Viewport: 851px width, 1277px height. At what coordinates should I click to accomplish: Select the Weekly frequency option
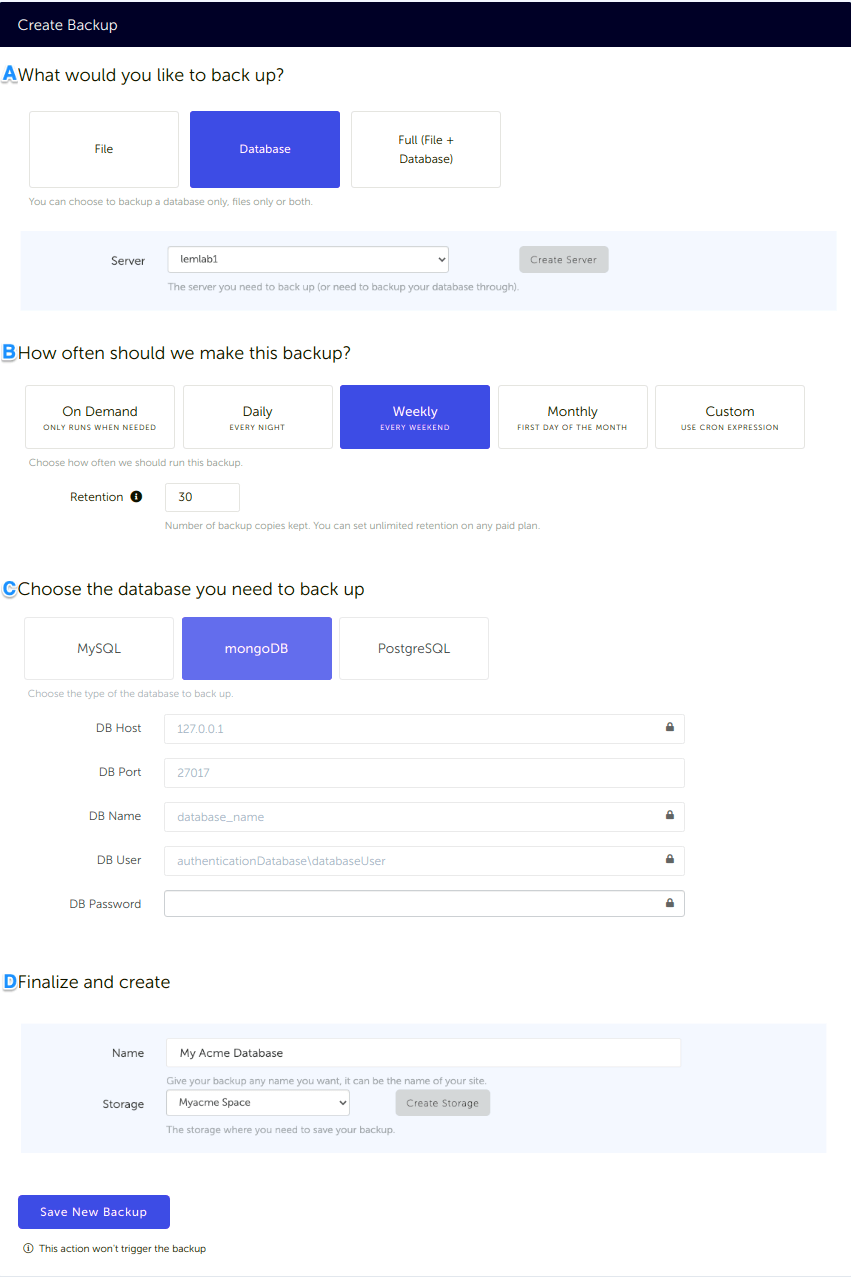click(414, 416)
